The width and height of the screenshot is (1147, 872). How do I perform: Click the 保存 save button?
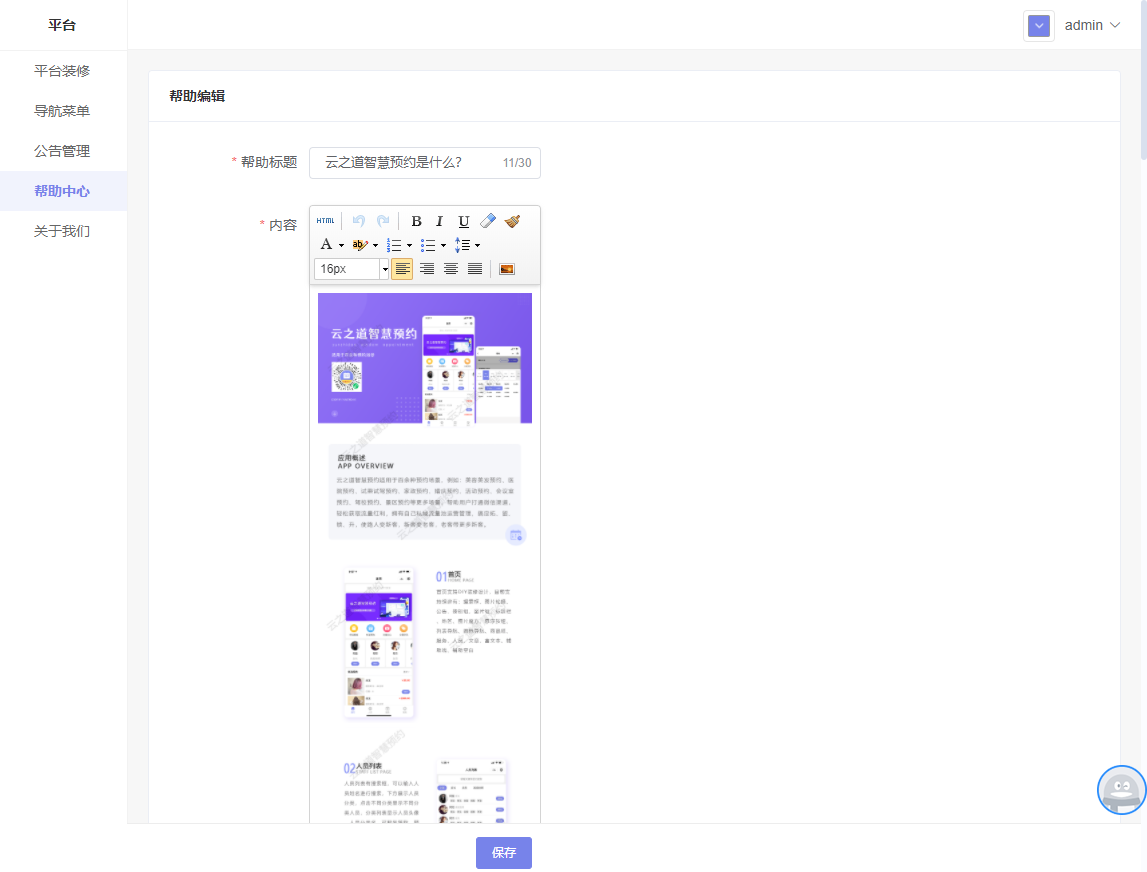(x=504, y=853)
